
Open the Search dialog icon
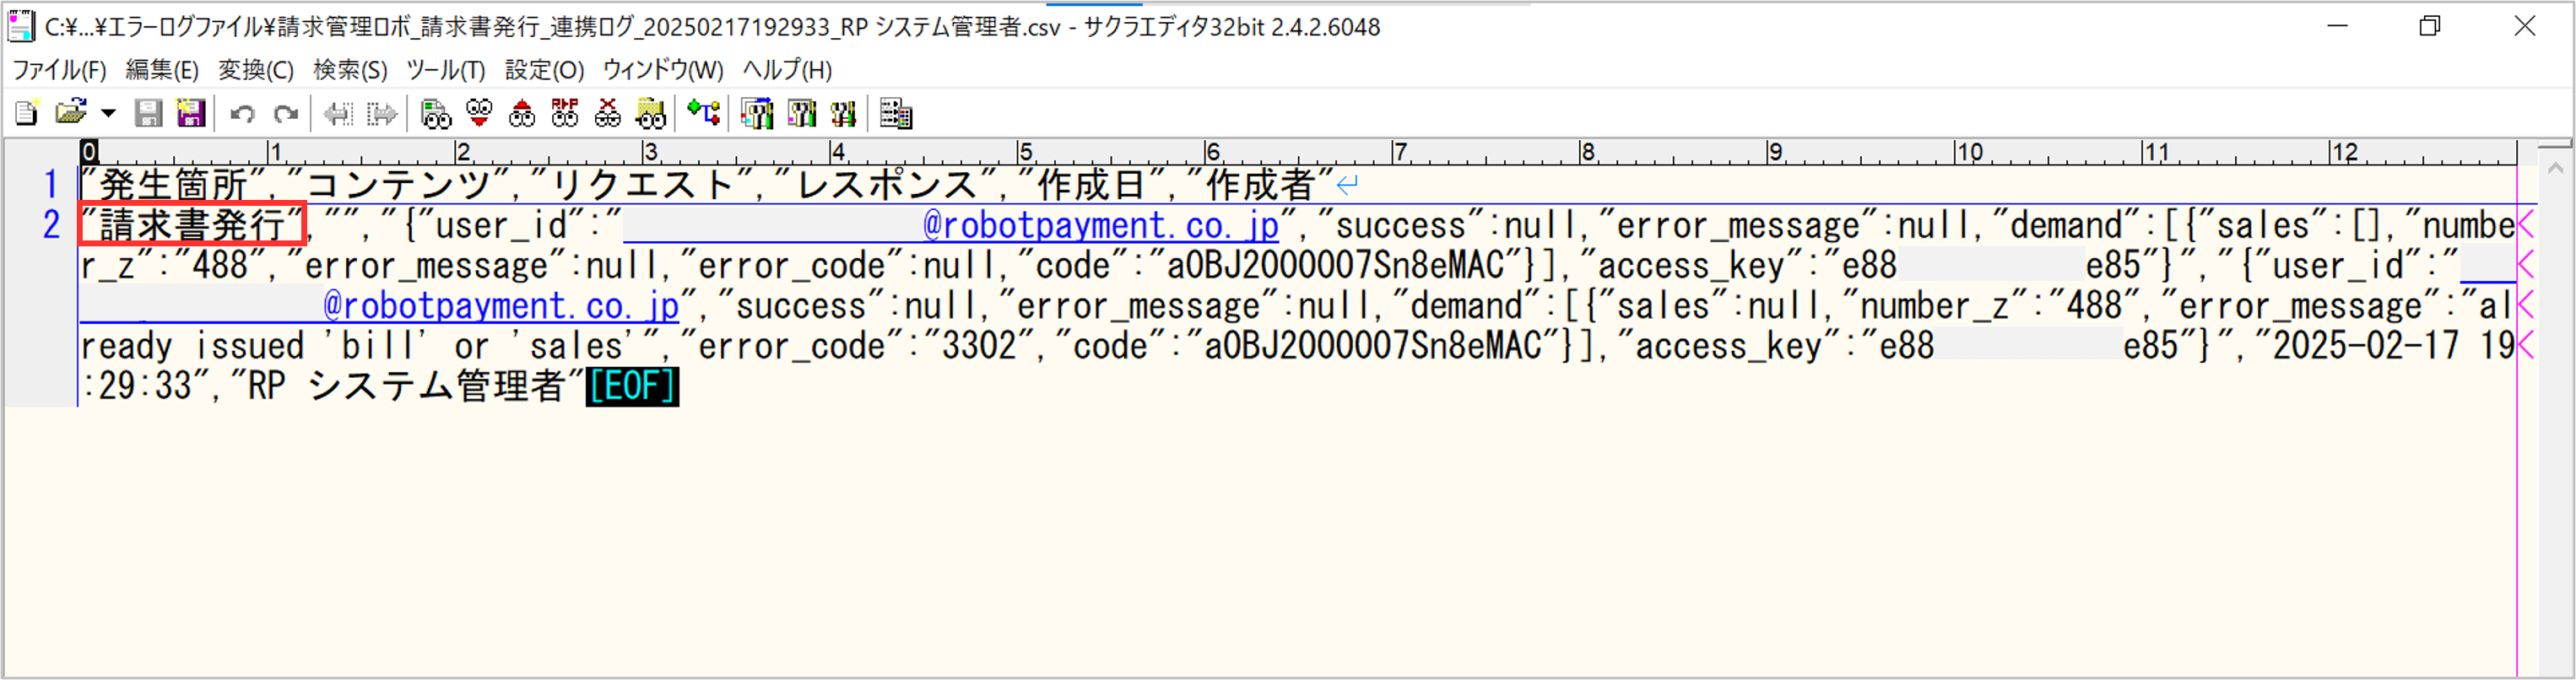coord(436,114)
